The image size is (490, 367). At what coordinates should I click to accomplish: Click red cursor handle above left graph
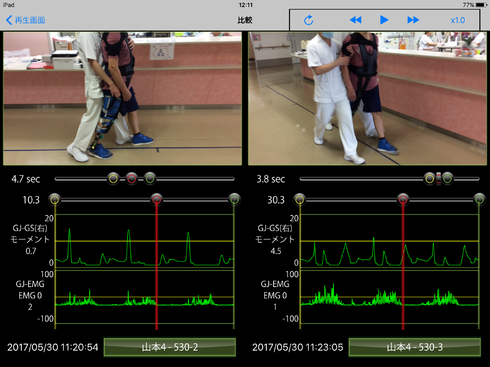pyautogui.click(x=156, y=199)
